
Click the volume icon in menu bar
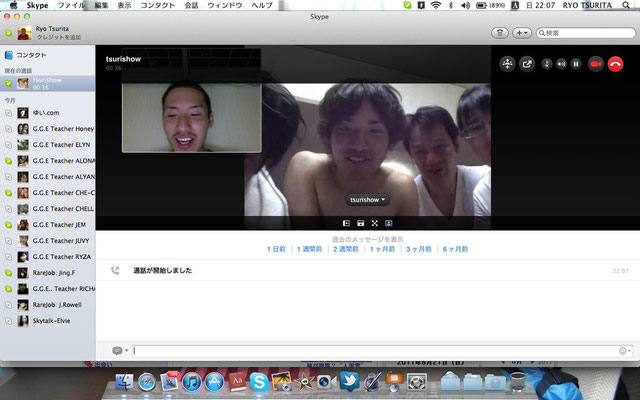[x=465, y=5]
